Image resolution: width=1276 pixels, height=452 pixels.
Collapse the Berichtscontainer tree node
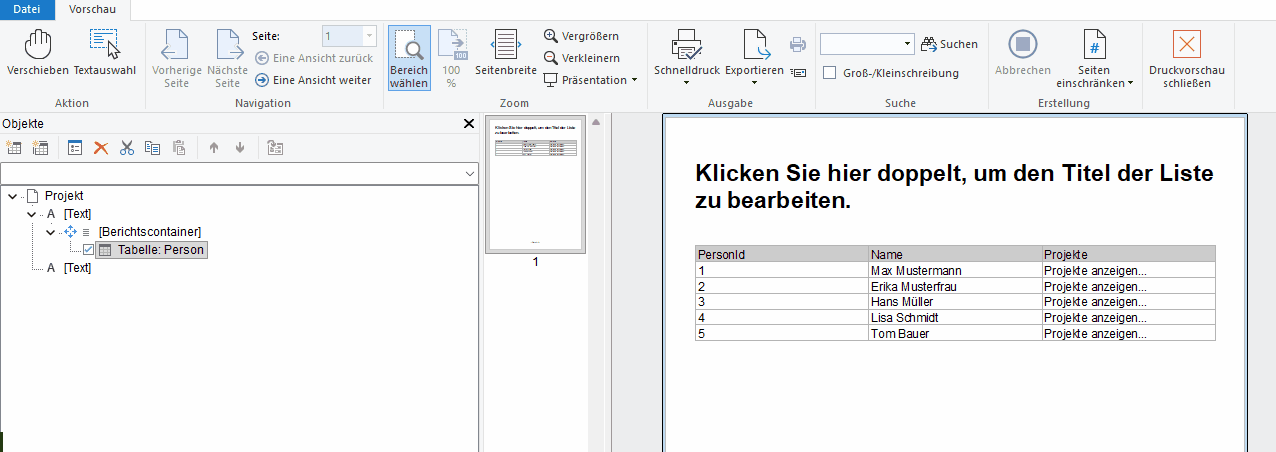pyautogui.click(x=50, y=232)
